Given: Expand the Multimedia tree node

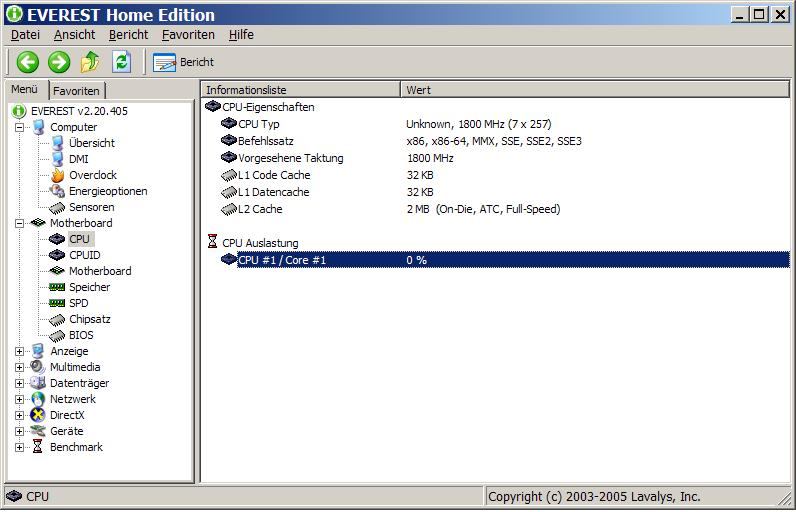Looking at the screenshot, I should click(19, 367).
